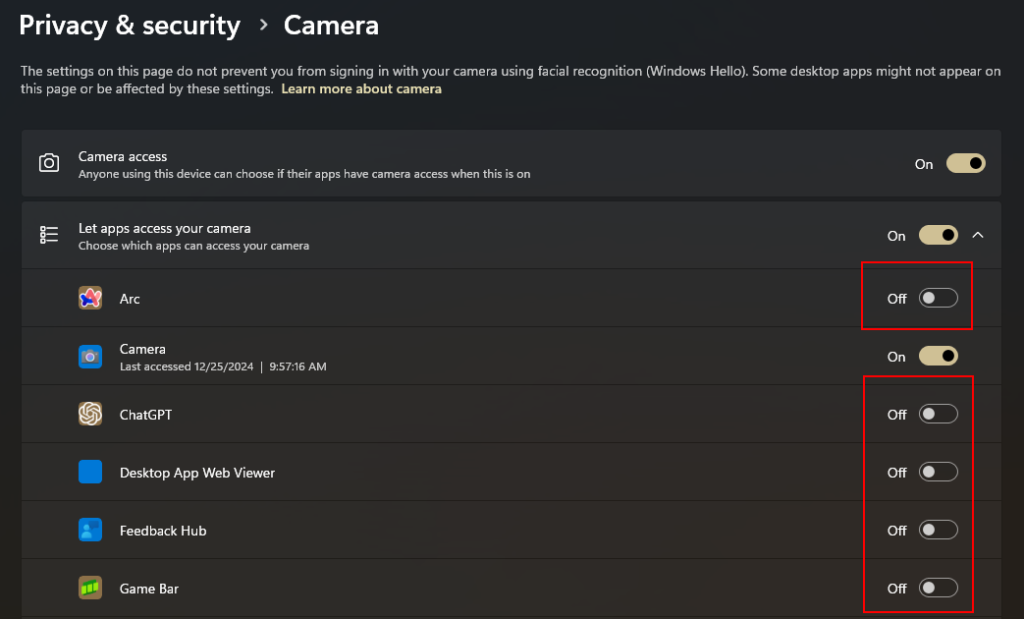This screenshot has width=1024, height=619.
Task: Toggle camera access for Desktop App Web Viewer
Action: pos(938,472)
